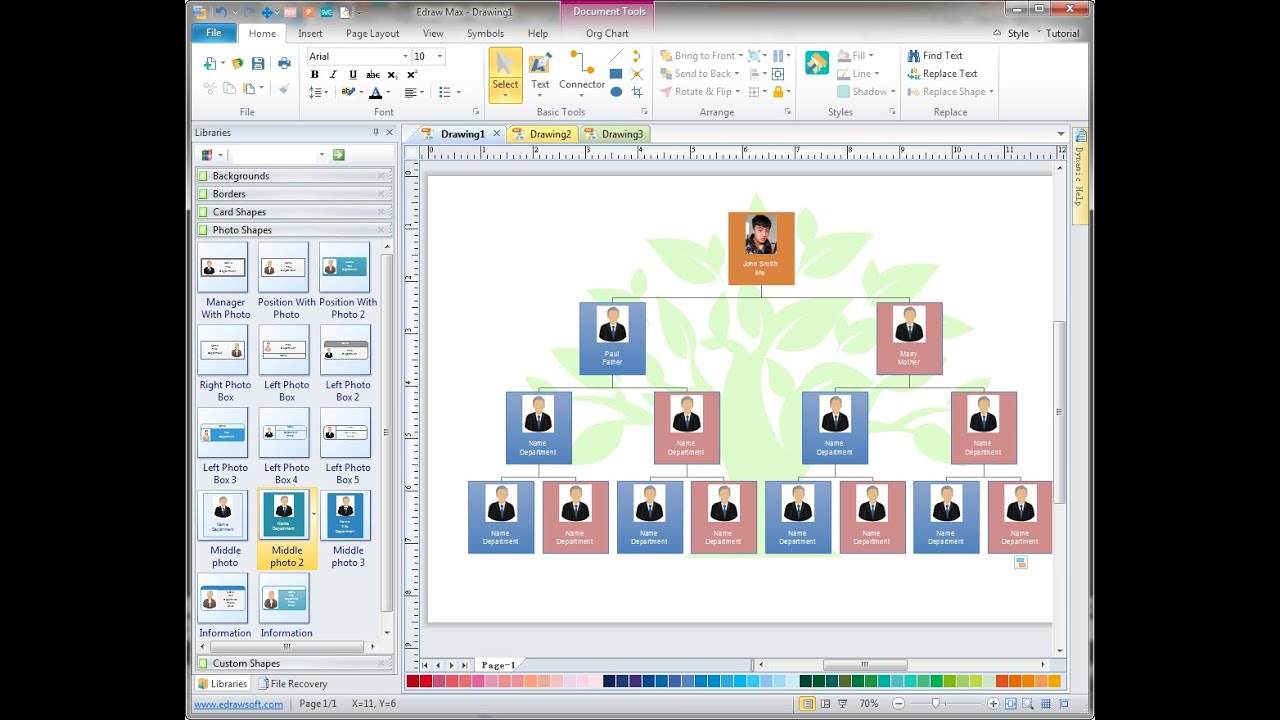Click the fit page zoom icon
The height and width of the screenshot is (720, 1280).
1010,704
